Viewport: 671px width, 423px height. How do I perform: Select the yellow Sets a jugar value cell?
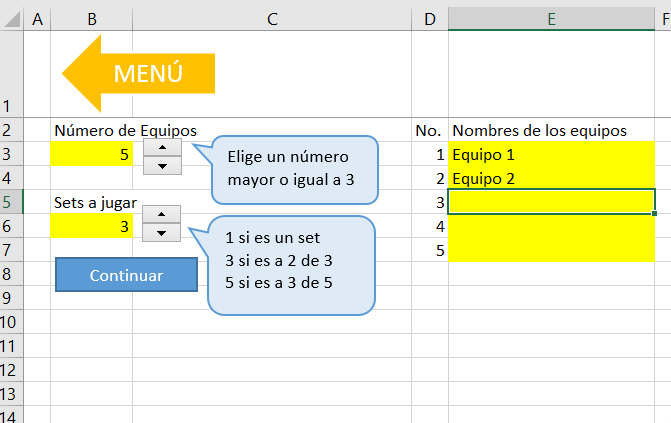pos(91,227)
